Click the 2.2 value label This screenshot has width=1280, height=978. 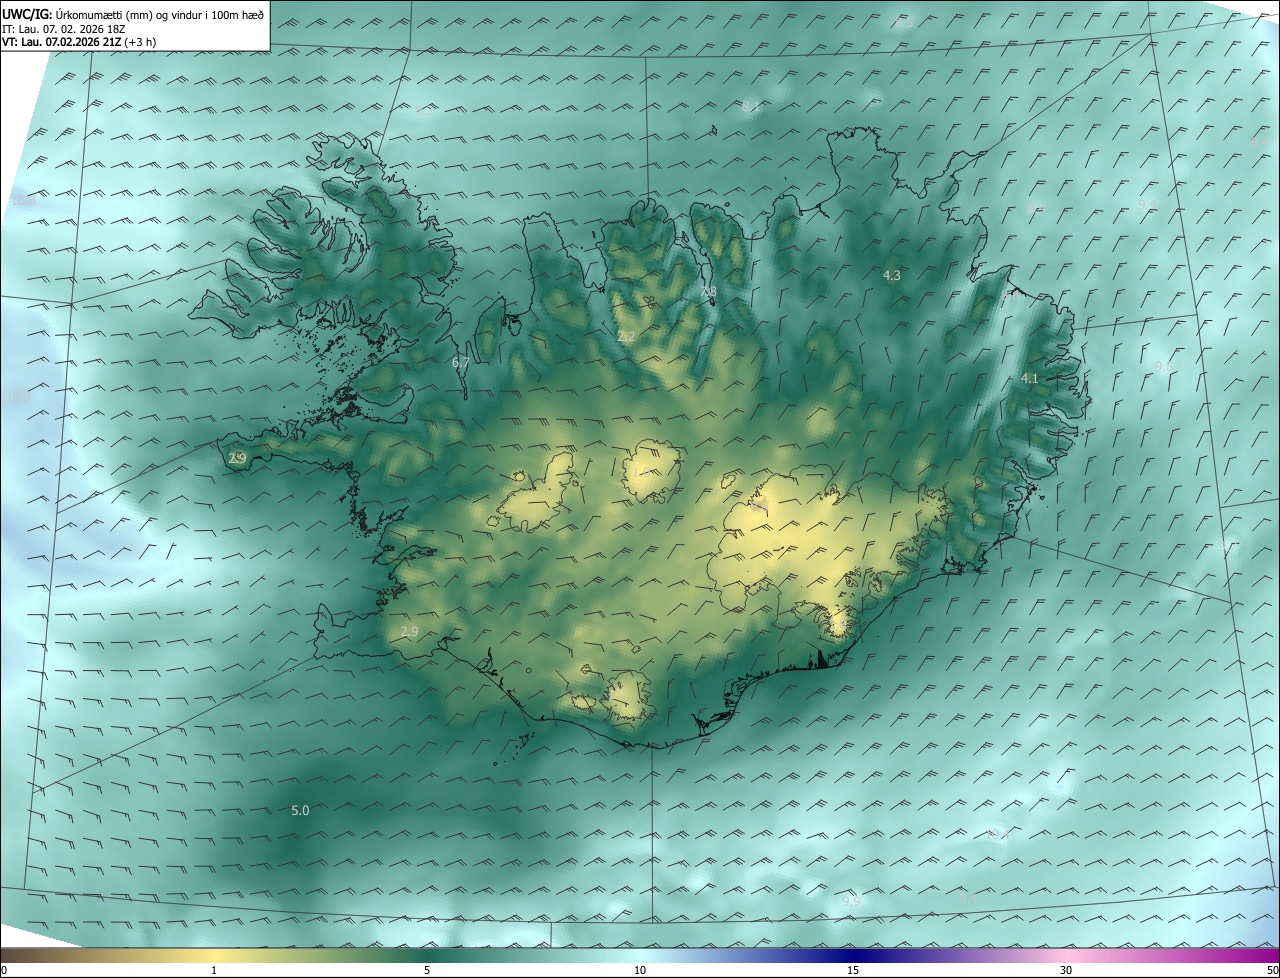click(x=626, y=337)
